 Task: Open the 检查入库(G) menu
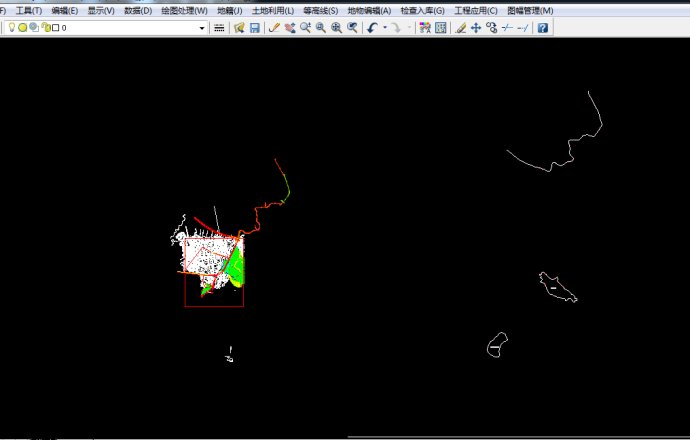tap(422, 10)
